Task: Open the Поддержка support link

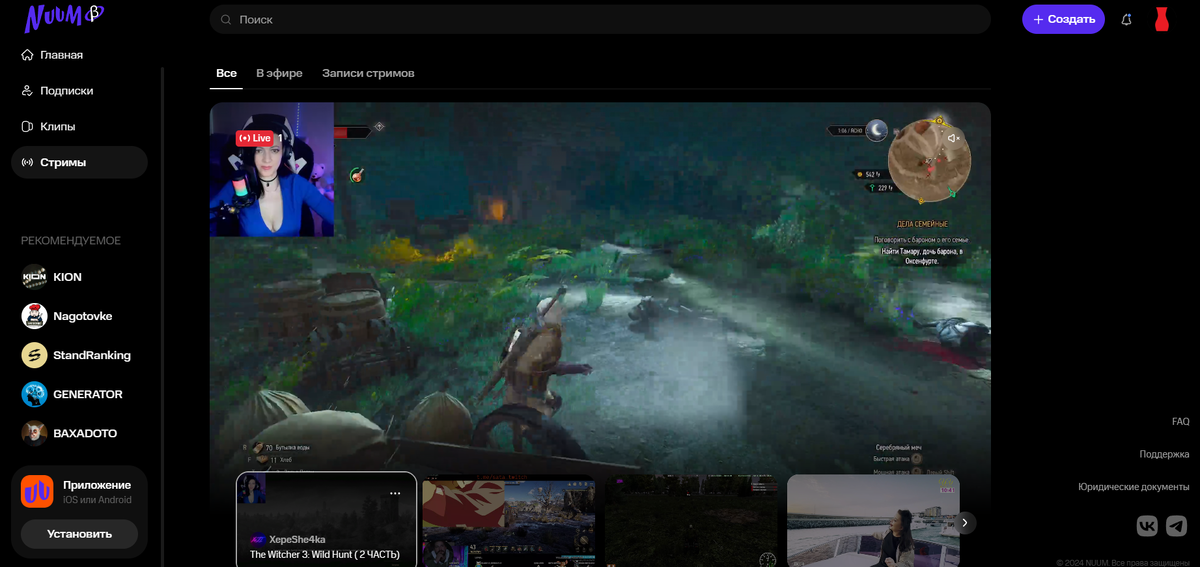Action: click(x=1164, y=454)
